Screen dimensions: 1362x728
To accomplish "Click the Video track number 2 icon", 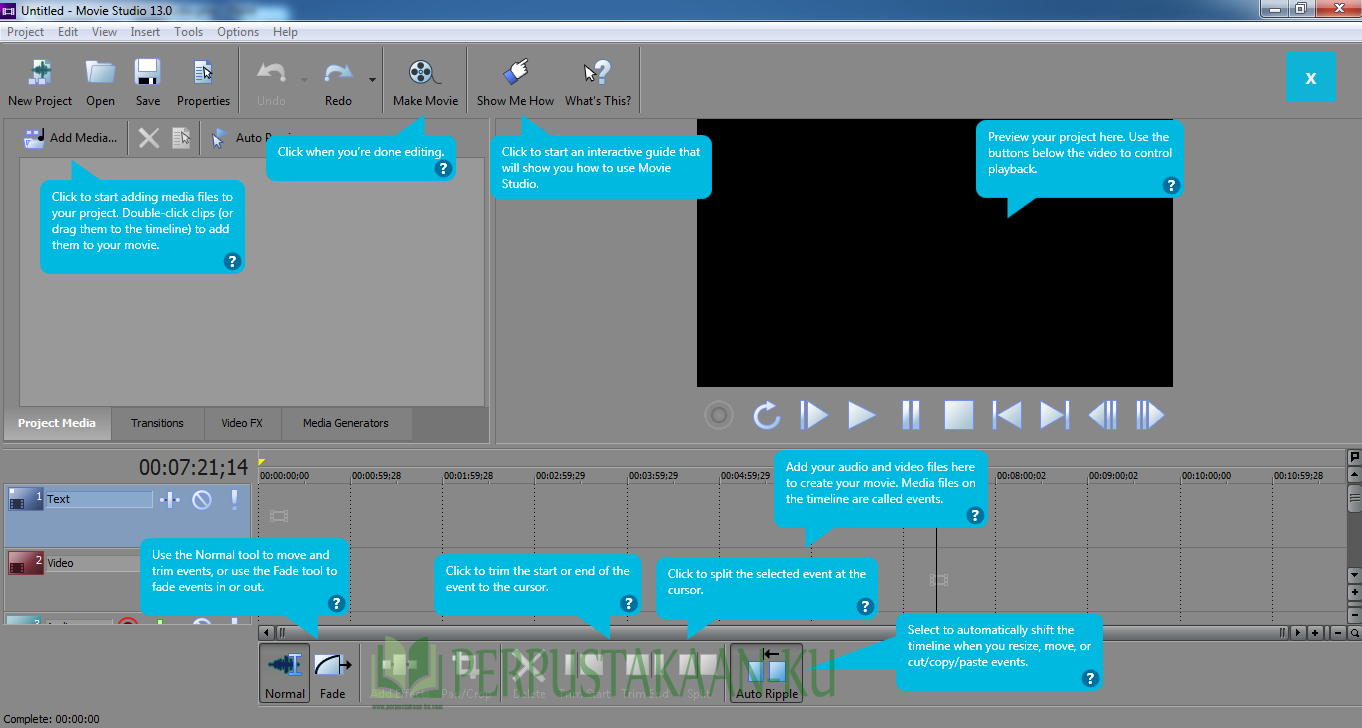I will [x=26, y=564].
